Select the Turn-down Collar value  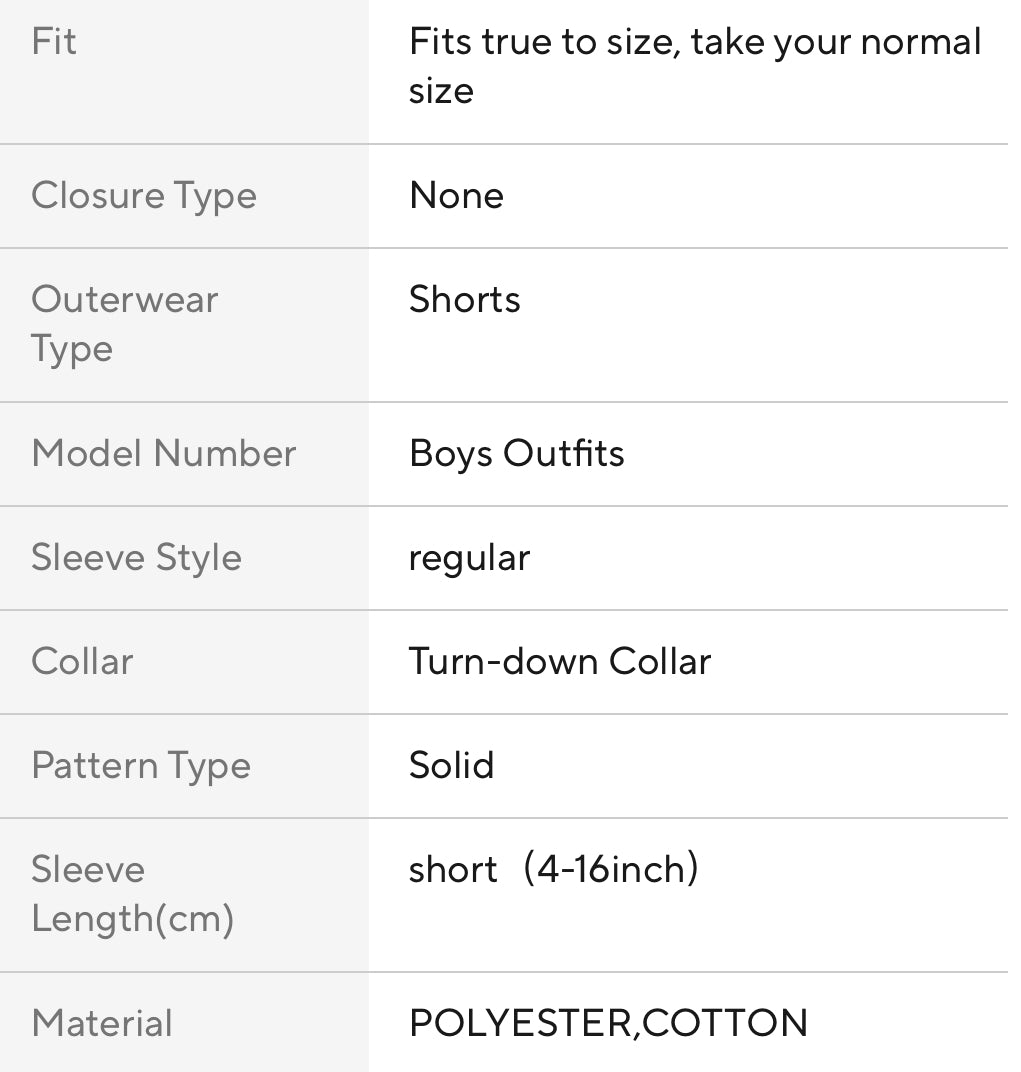[560, 662]
